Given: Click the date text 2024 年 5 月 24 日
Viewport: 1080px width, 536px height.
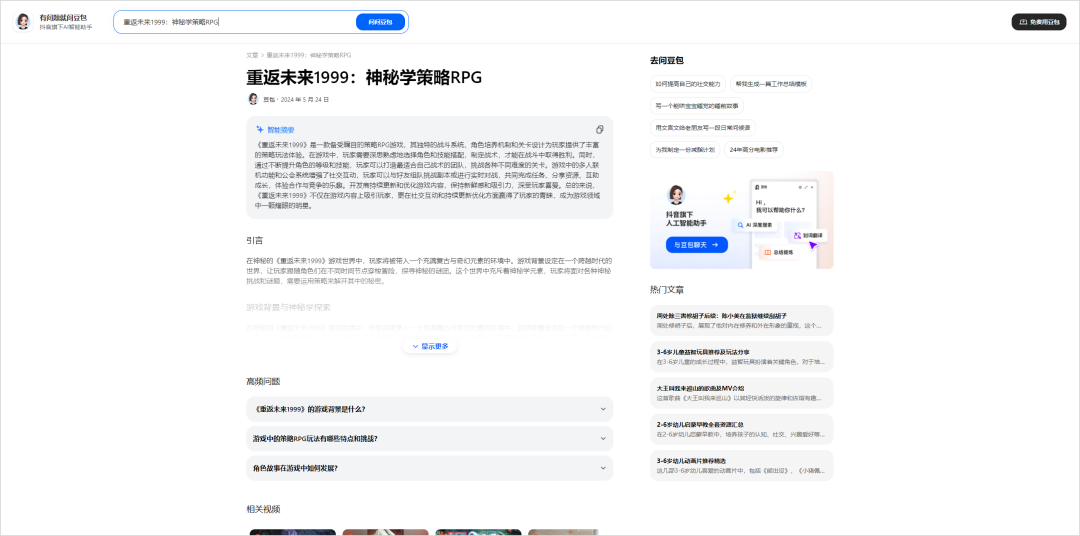Looking at the screenshot, I should (304, 99).
